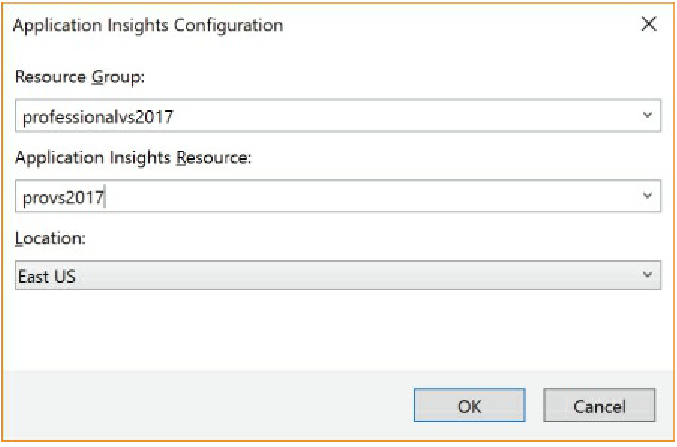677x447 pixels.
Task: Select the East US location value
Action: [47, 276]
